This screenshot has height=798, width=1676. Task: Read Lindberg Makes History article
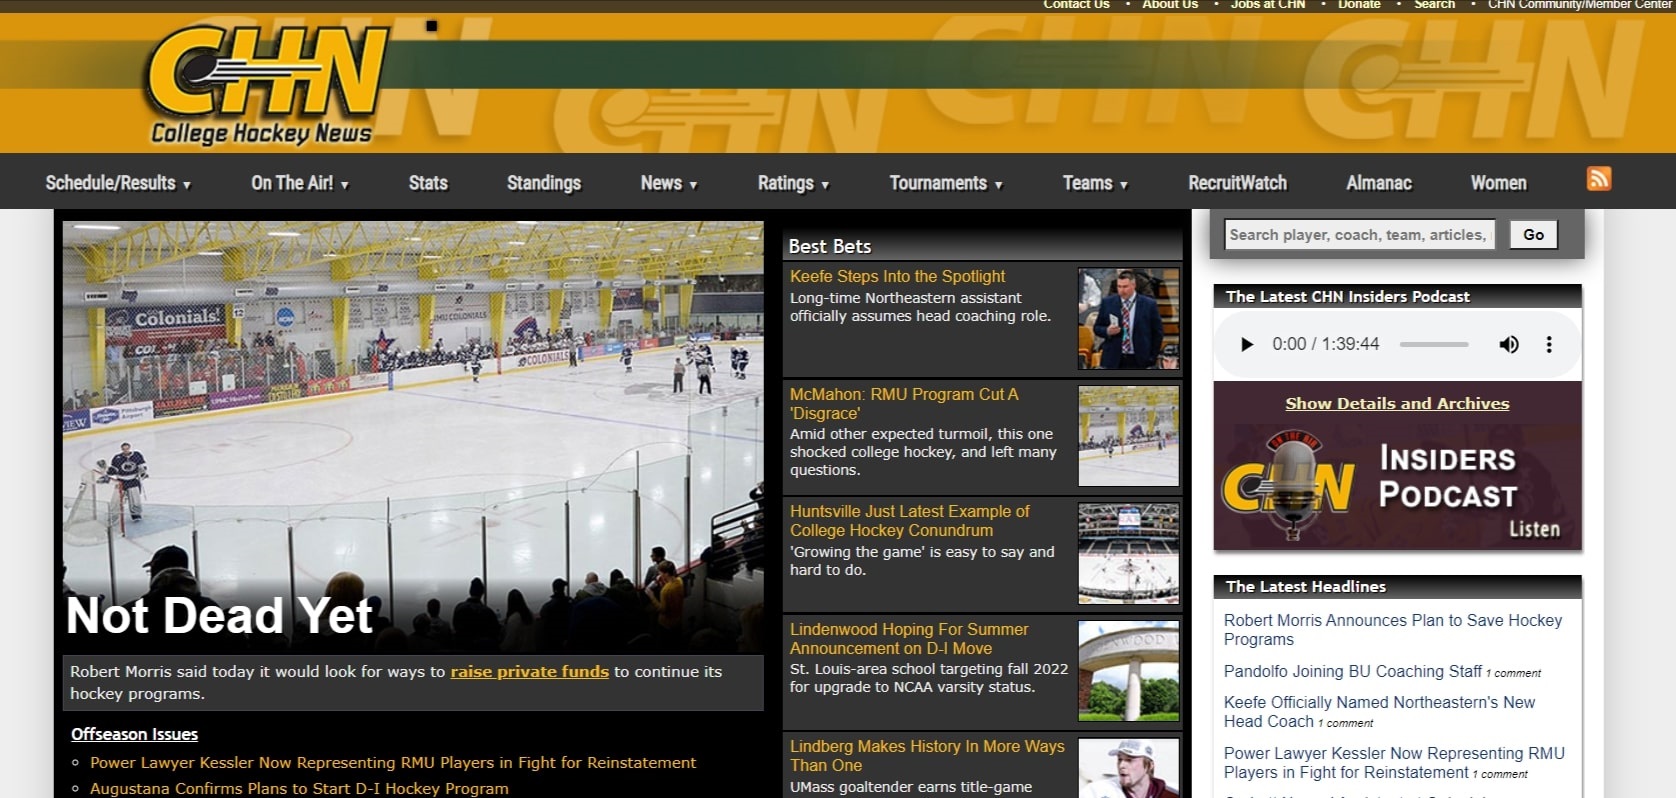click(x=927, y=756)
